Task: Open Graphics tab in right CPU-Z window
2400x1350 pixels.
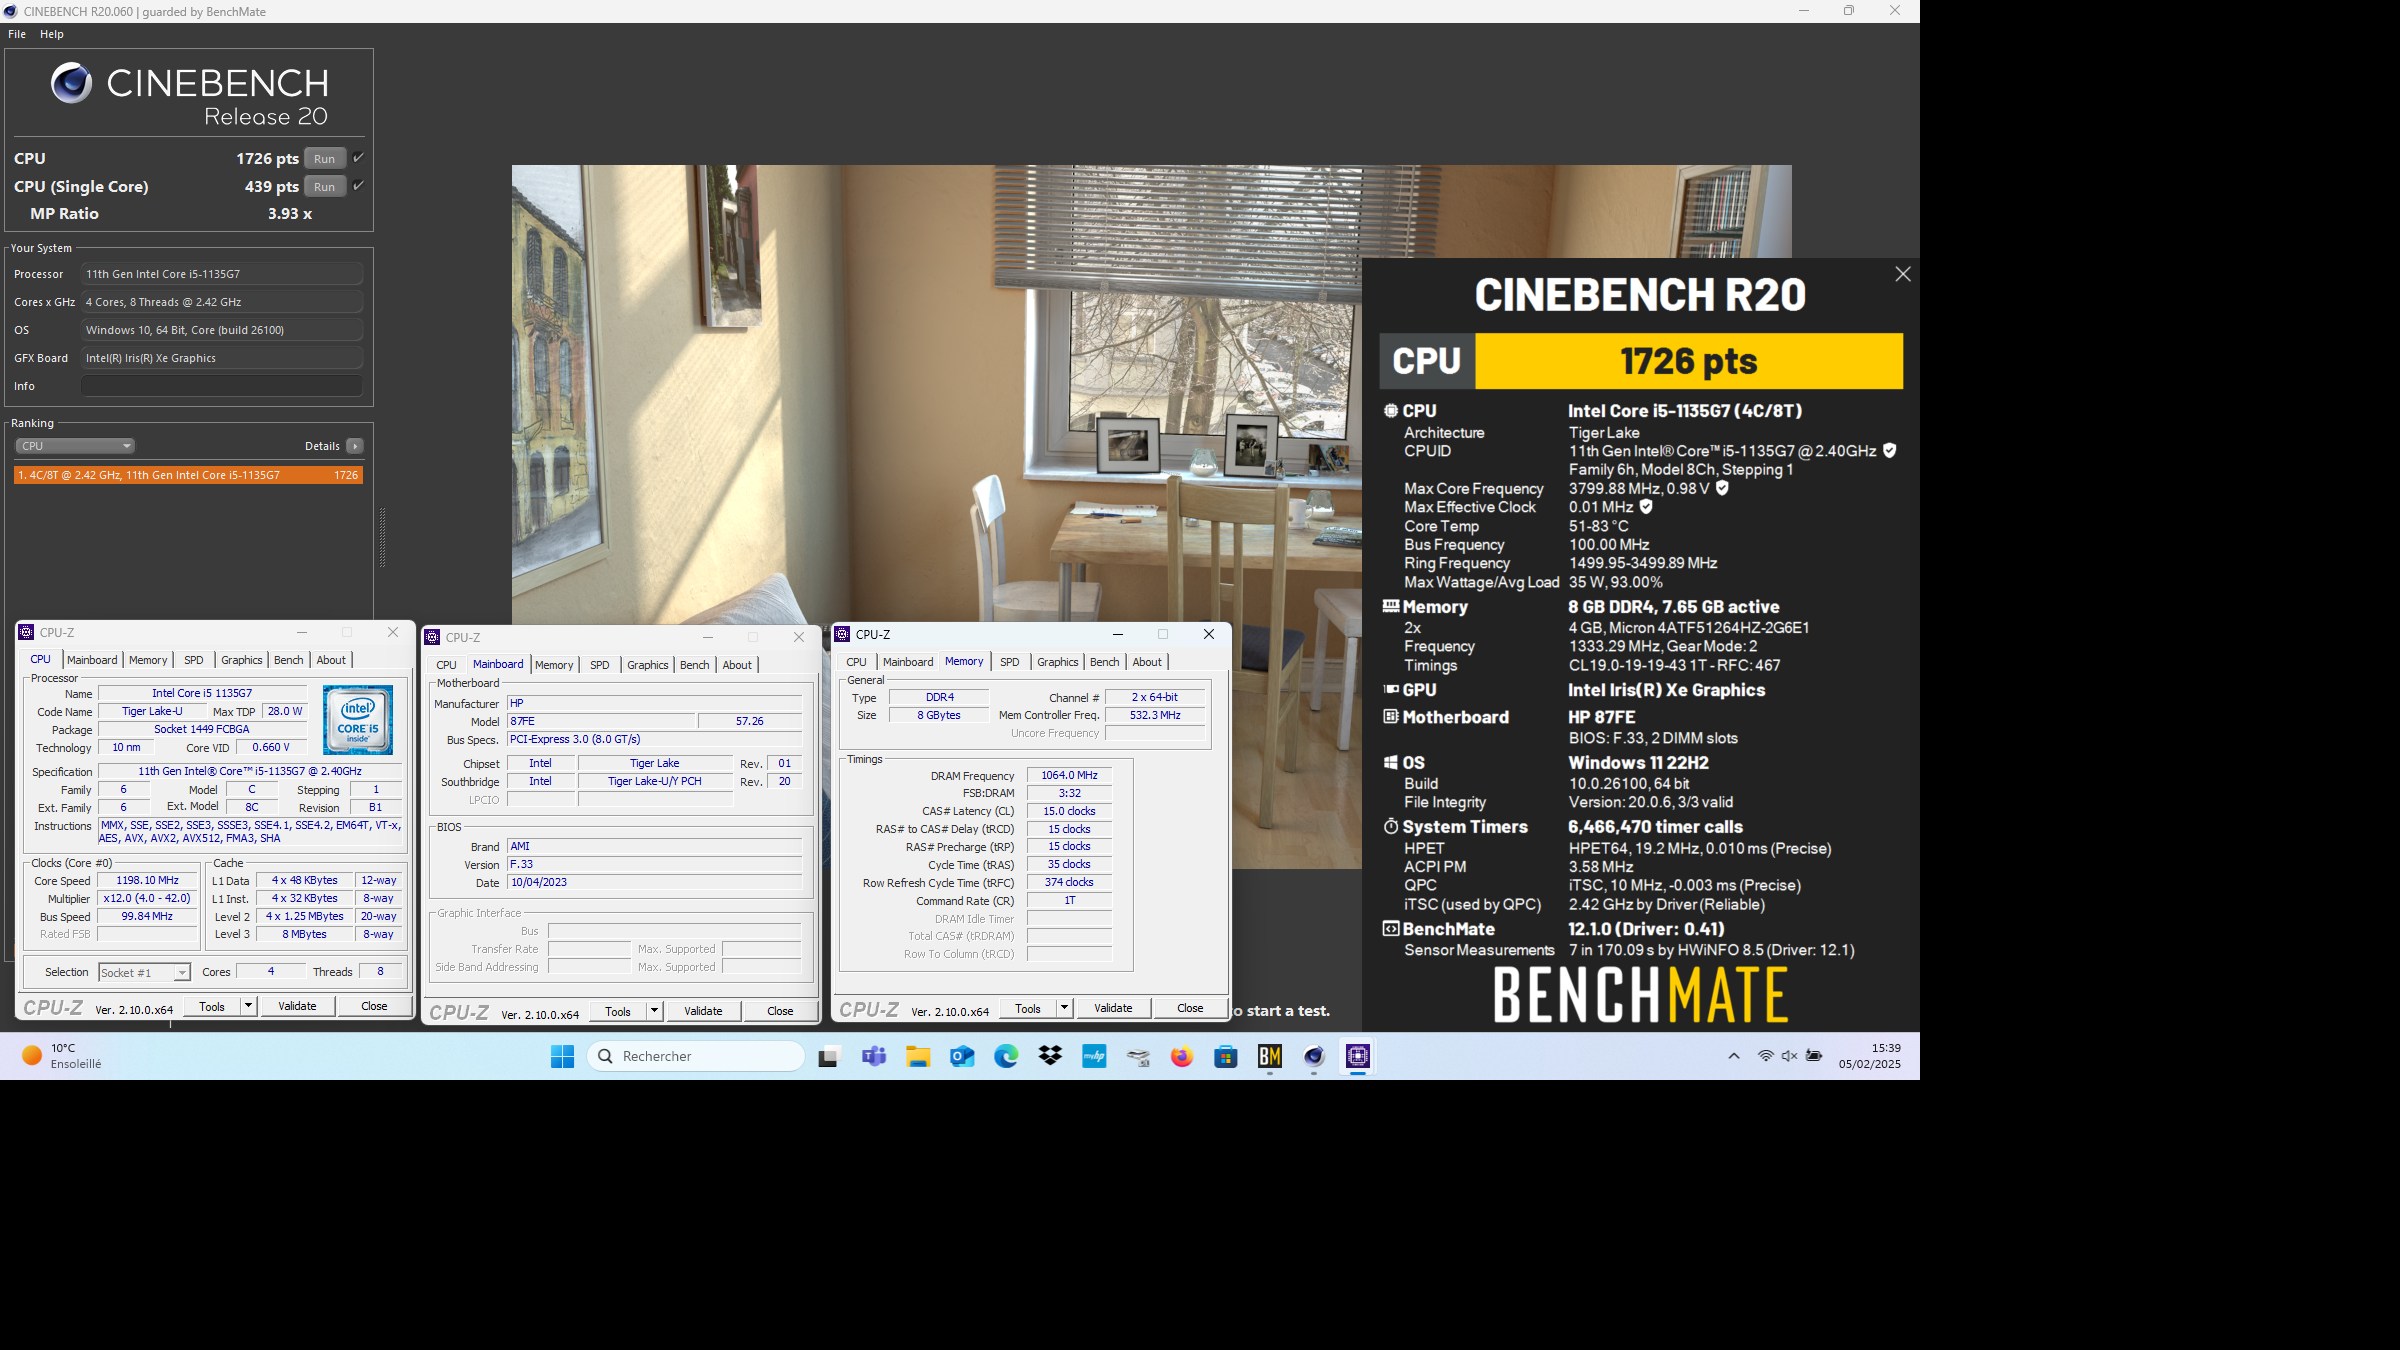Action: 1057,662
